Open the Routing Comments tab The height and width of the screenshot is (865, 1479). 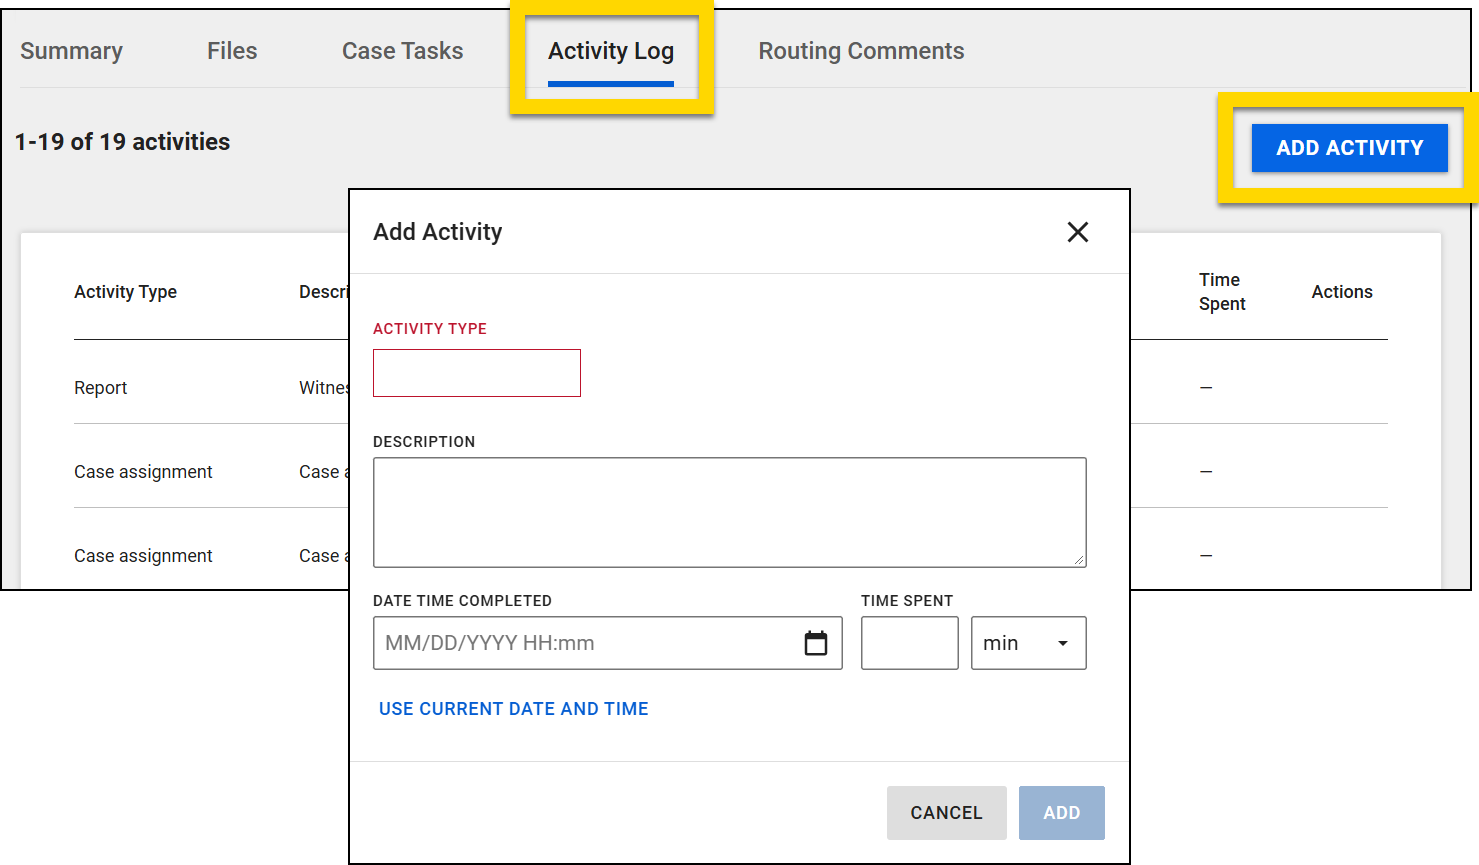pyautogui.click(x=860, y=50)
